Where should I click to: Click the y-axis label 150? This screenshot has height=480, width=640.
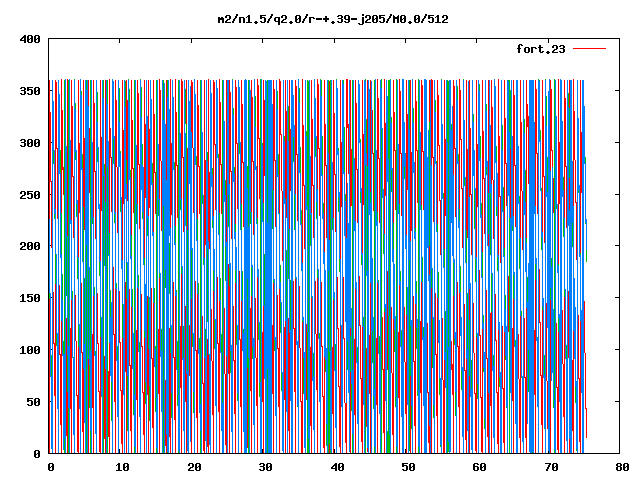tap(30, 298)
